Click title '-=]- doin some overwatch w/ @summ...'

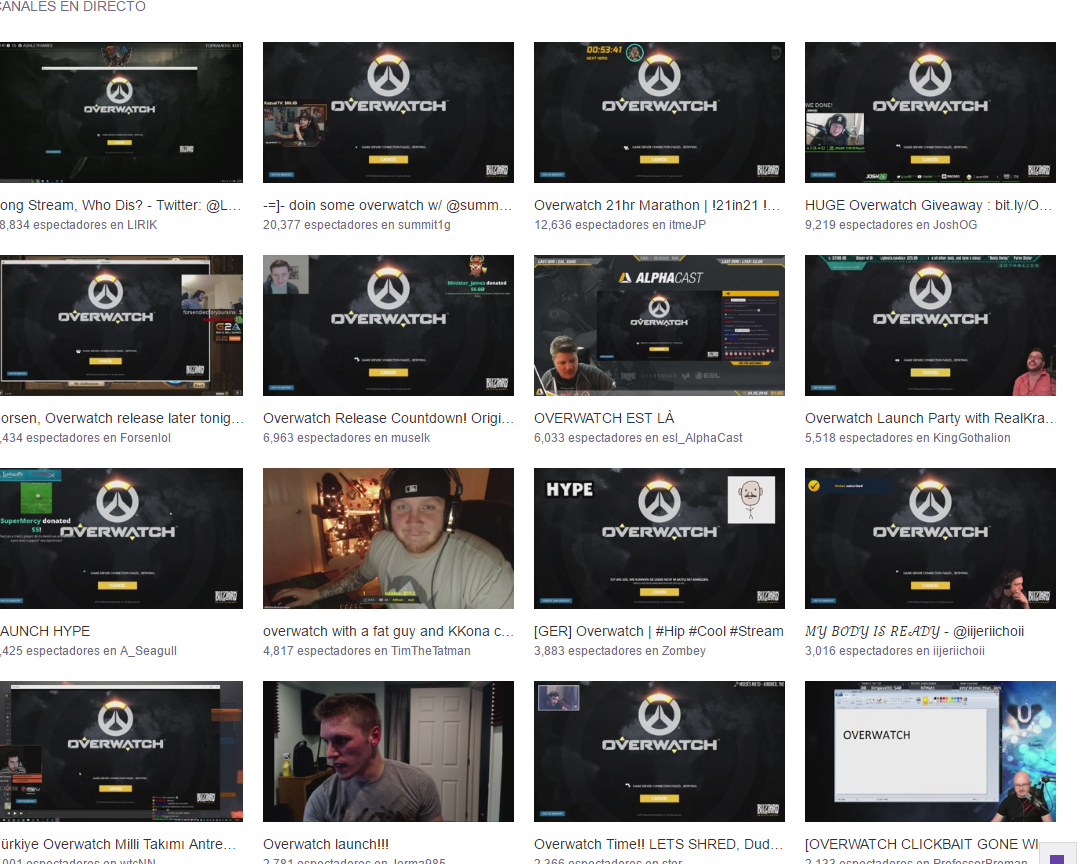[387, 205]
